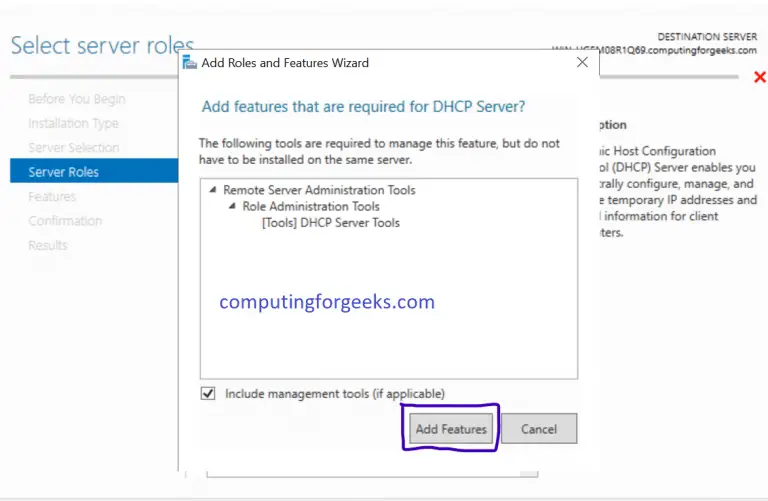
Task: Click the computingforgeeks.com watermark text
Action: (x=327, y=301)
